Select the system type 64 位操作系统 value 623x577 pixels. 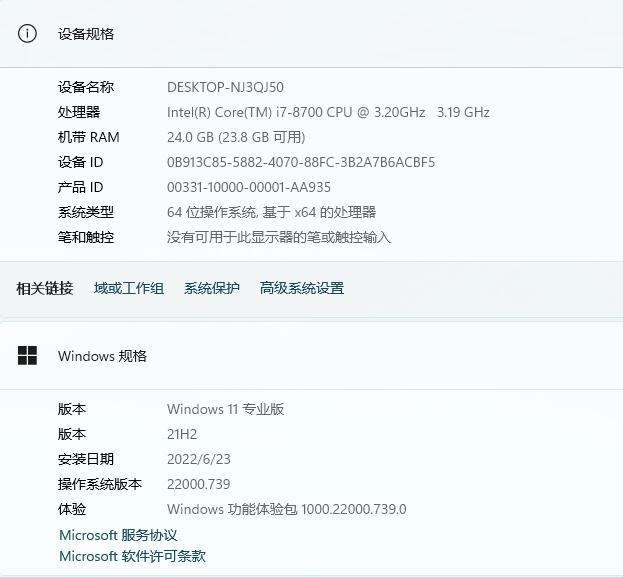(271, 212)
